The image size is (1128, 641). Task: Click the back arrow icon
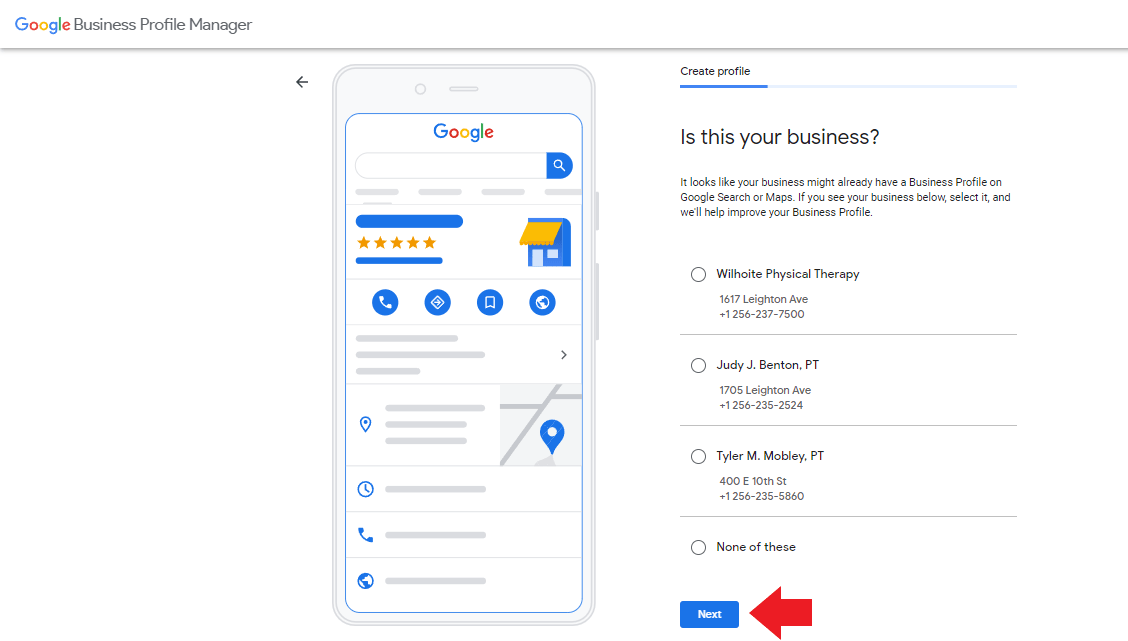[x=302, y=82]
